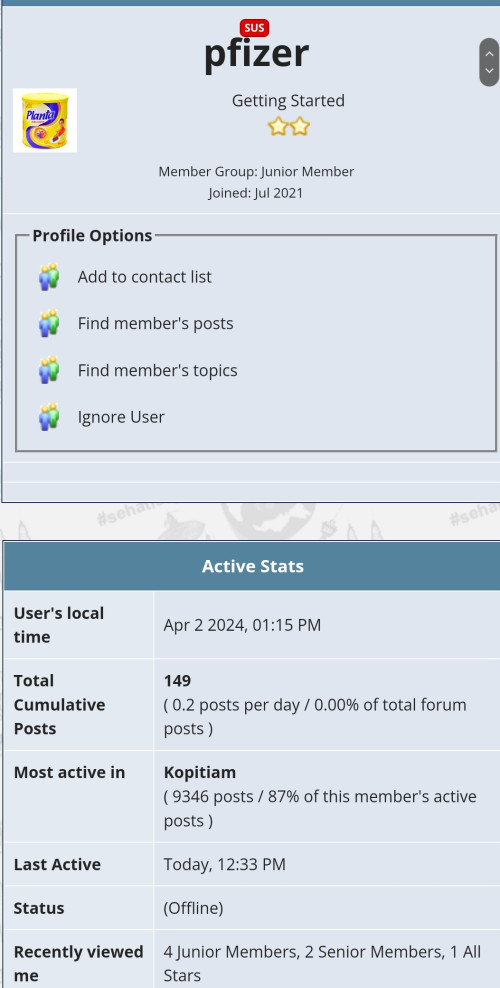Click the pfizer username heading
Image resolution: width=500 pixels, height=988 pixels.
point(256,54)
